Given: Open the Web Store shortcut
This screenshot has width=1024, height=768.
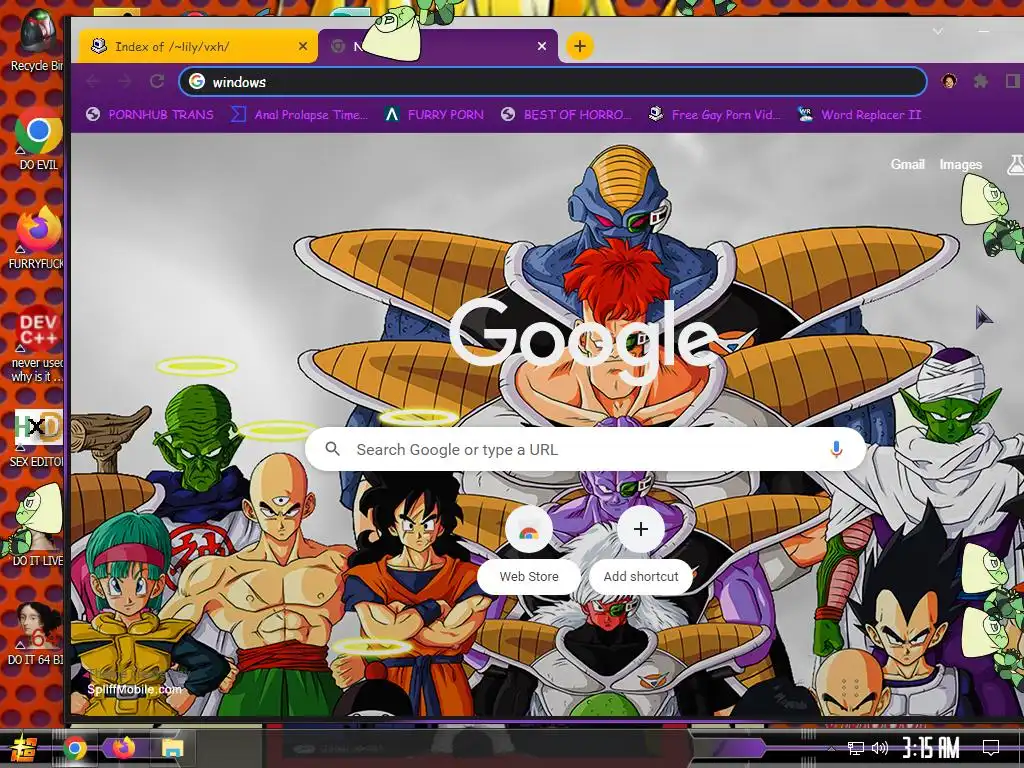Looking at the screenshot, I should (x=528, y=549).
